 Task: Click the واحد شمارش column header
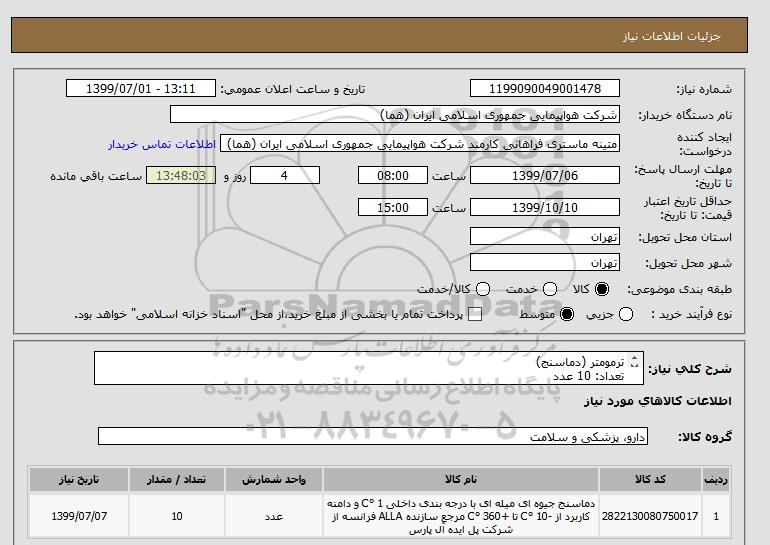pos(274,479)
